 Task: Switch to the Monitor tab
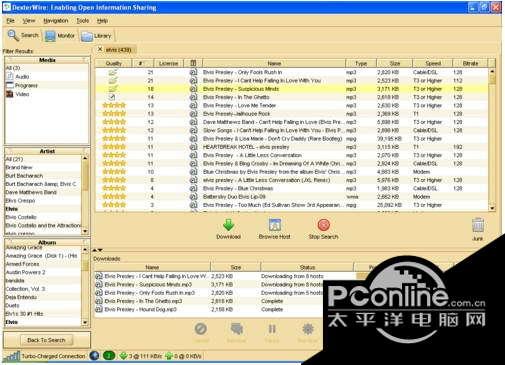point(60,36)
